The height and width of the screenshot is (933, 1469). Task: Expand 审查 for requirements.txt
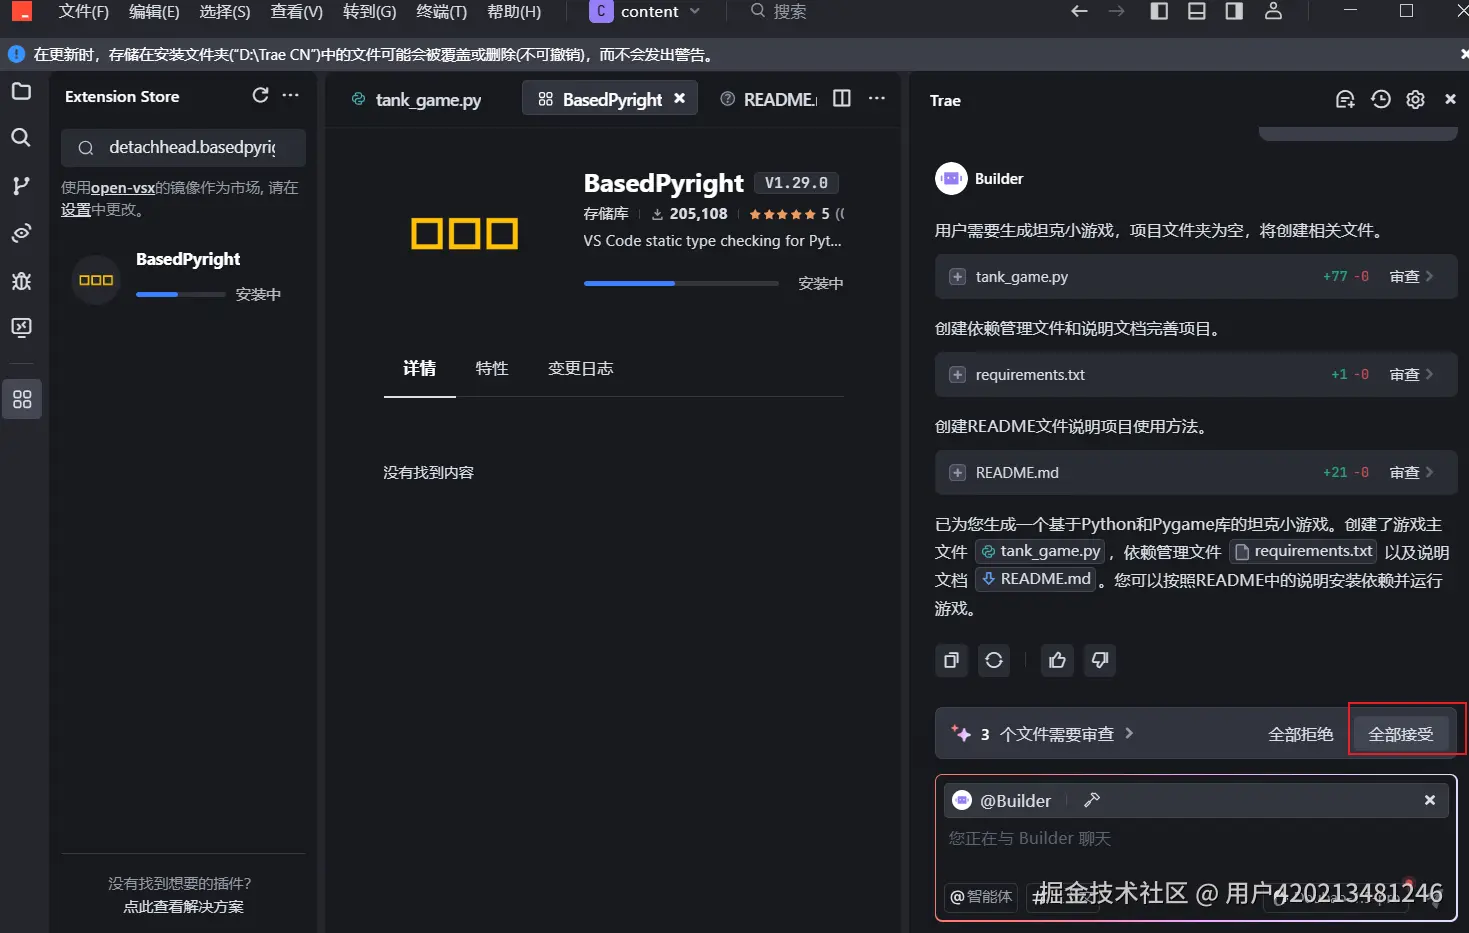[1411, 374]
